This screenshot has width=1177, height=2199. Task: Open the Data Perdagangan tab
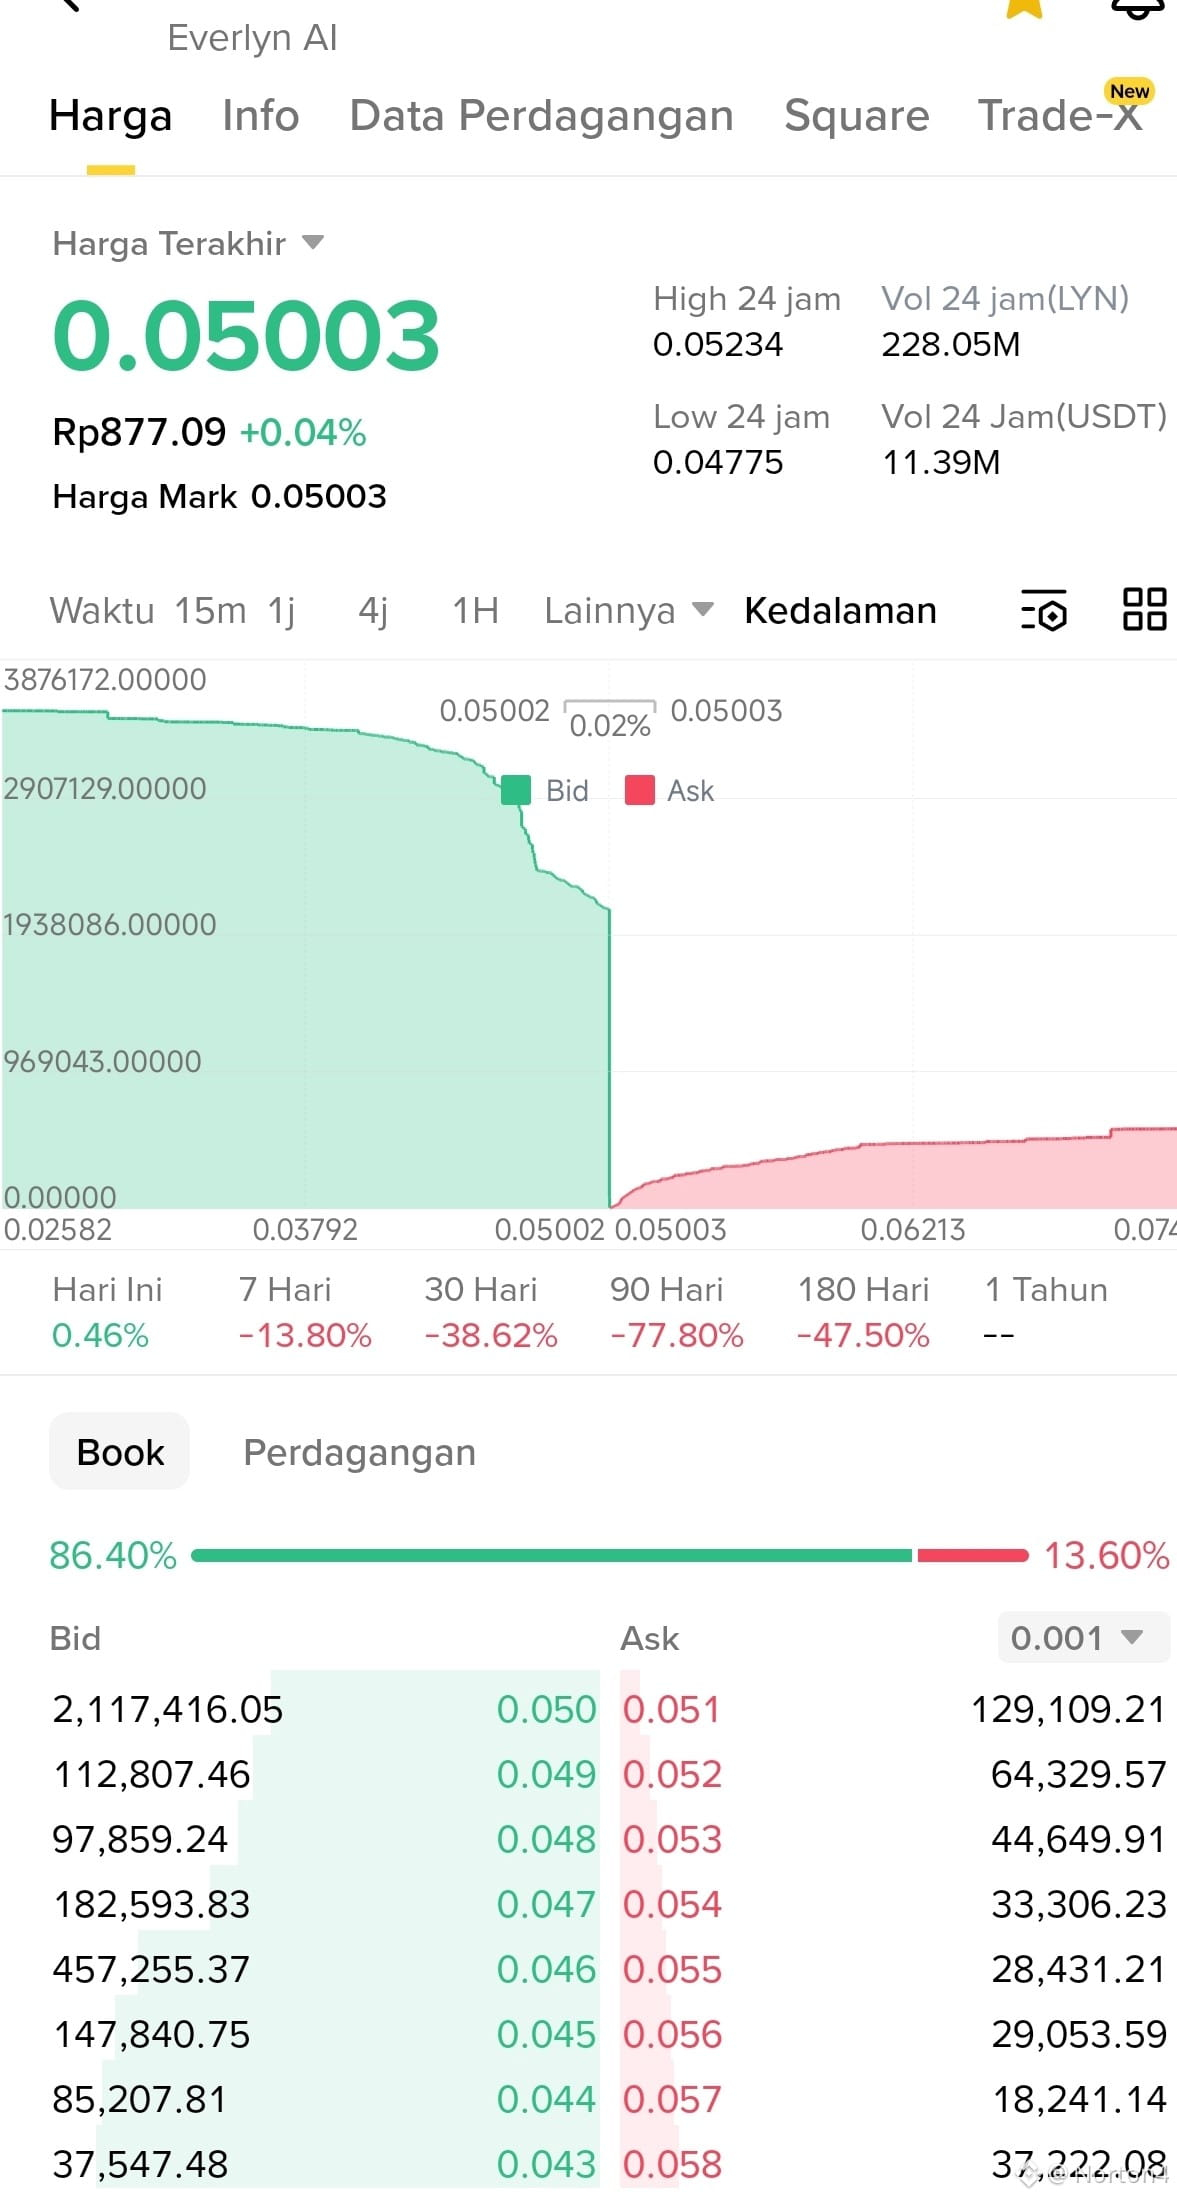click(x=541, y=116)
